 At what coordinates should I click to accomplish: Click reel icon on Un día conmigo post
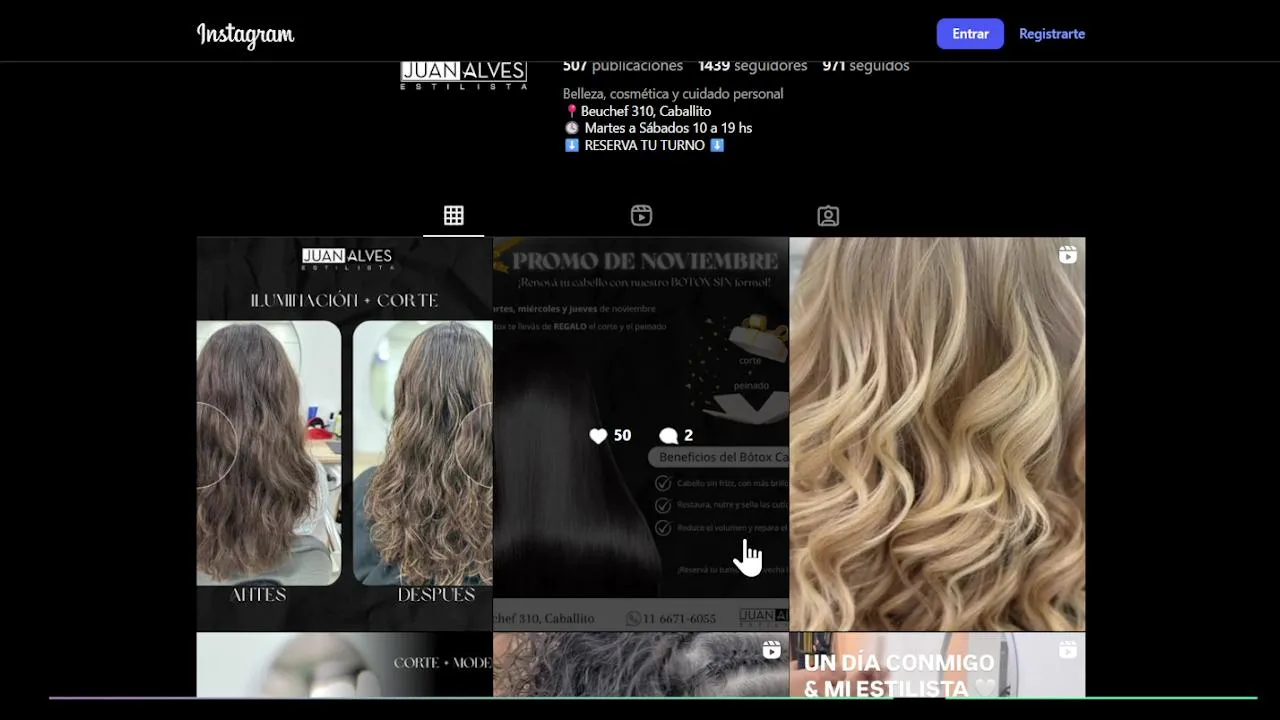click(1068, 650)
